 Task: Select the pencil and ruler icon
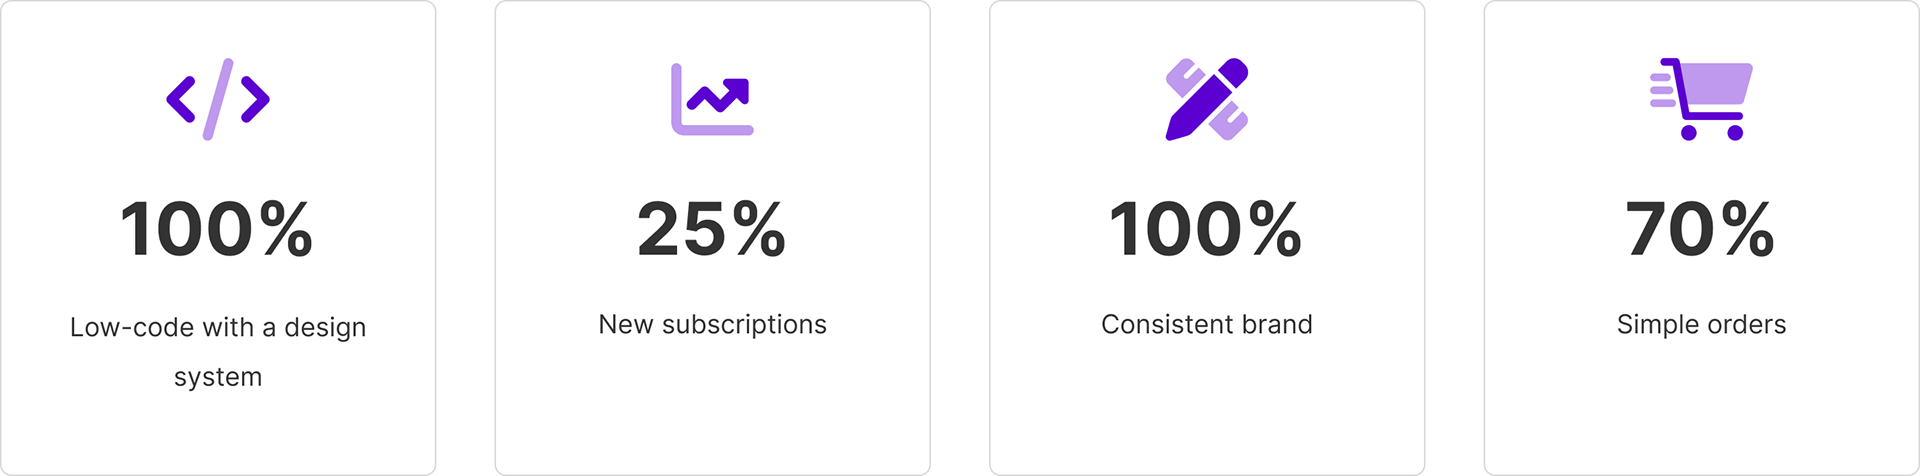point(1207,99)
